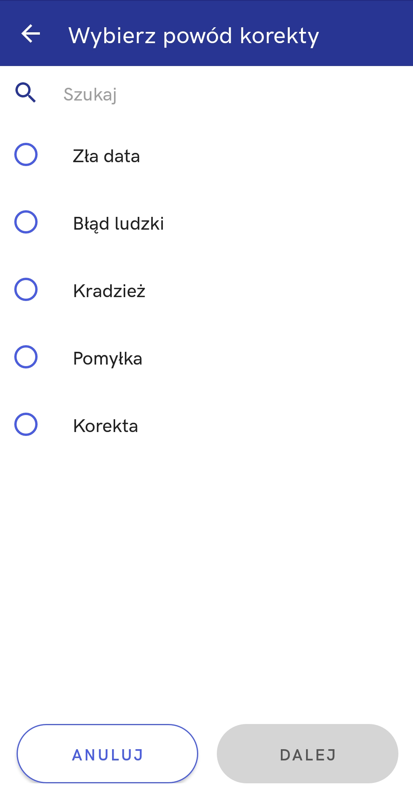Tap the Pomyłka label text

pyautogui.click(x=108, y=358)
